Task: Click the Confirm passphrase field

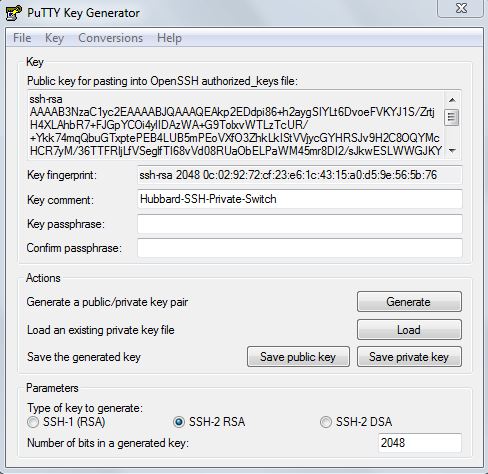Action: 300,248
